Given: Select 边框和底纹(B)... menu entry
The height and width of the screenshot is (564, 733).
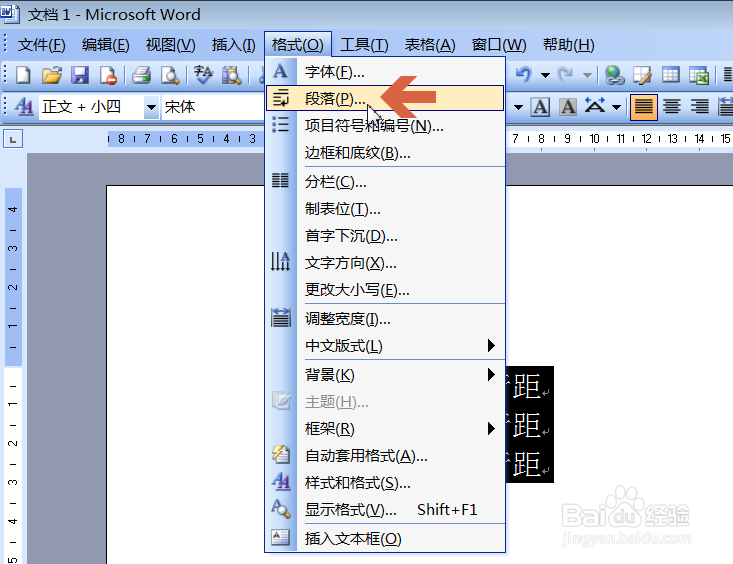Looking at the screenshot, I should (x=385, y=152).
